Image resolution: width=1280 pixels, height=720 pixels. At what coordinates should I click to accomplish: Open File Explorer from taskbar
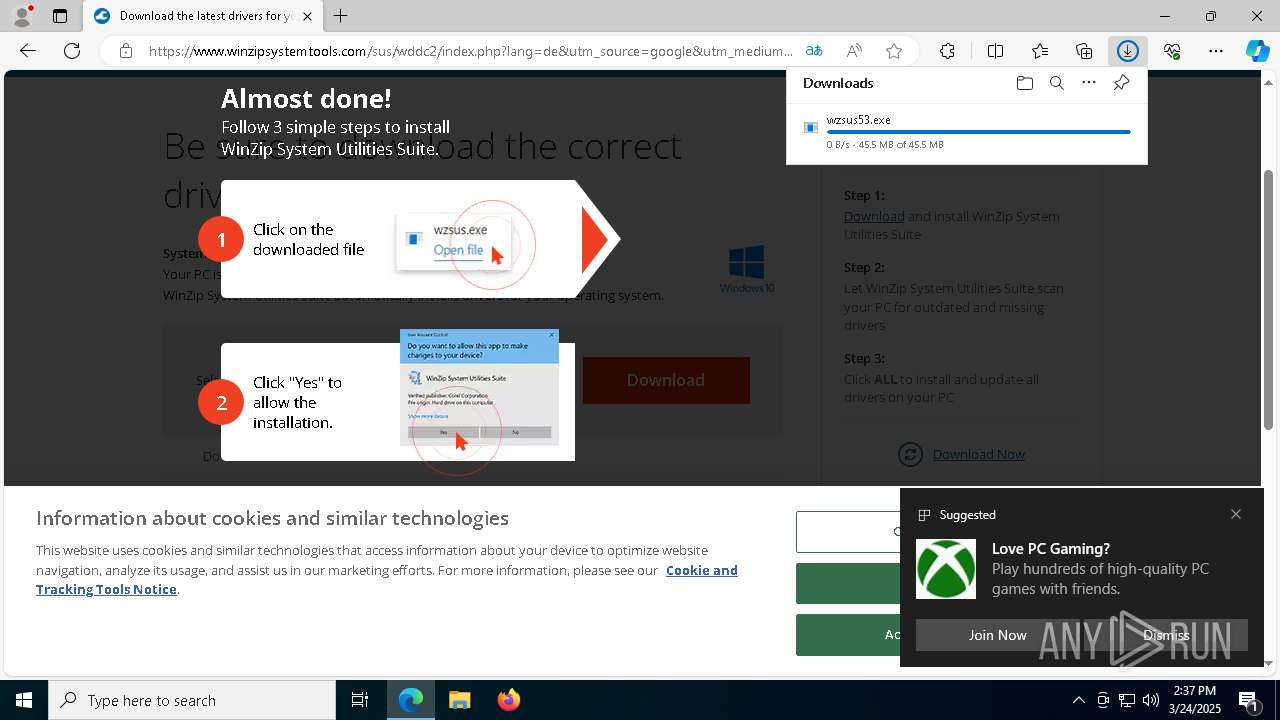coord(460,700)
